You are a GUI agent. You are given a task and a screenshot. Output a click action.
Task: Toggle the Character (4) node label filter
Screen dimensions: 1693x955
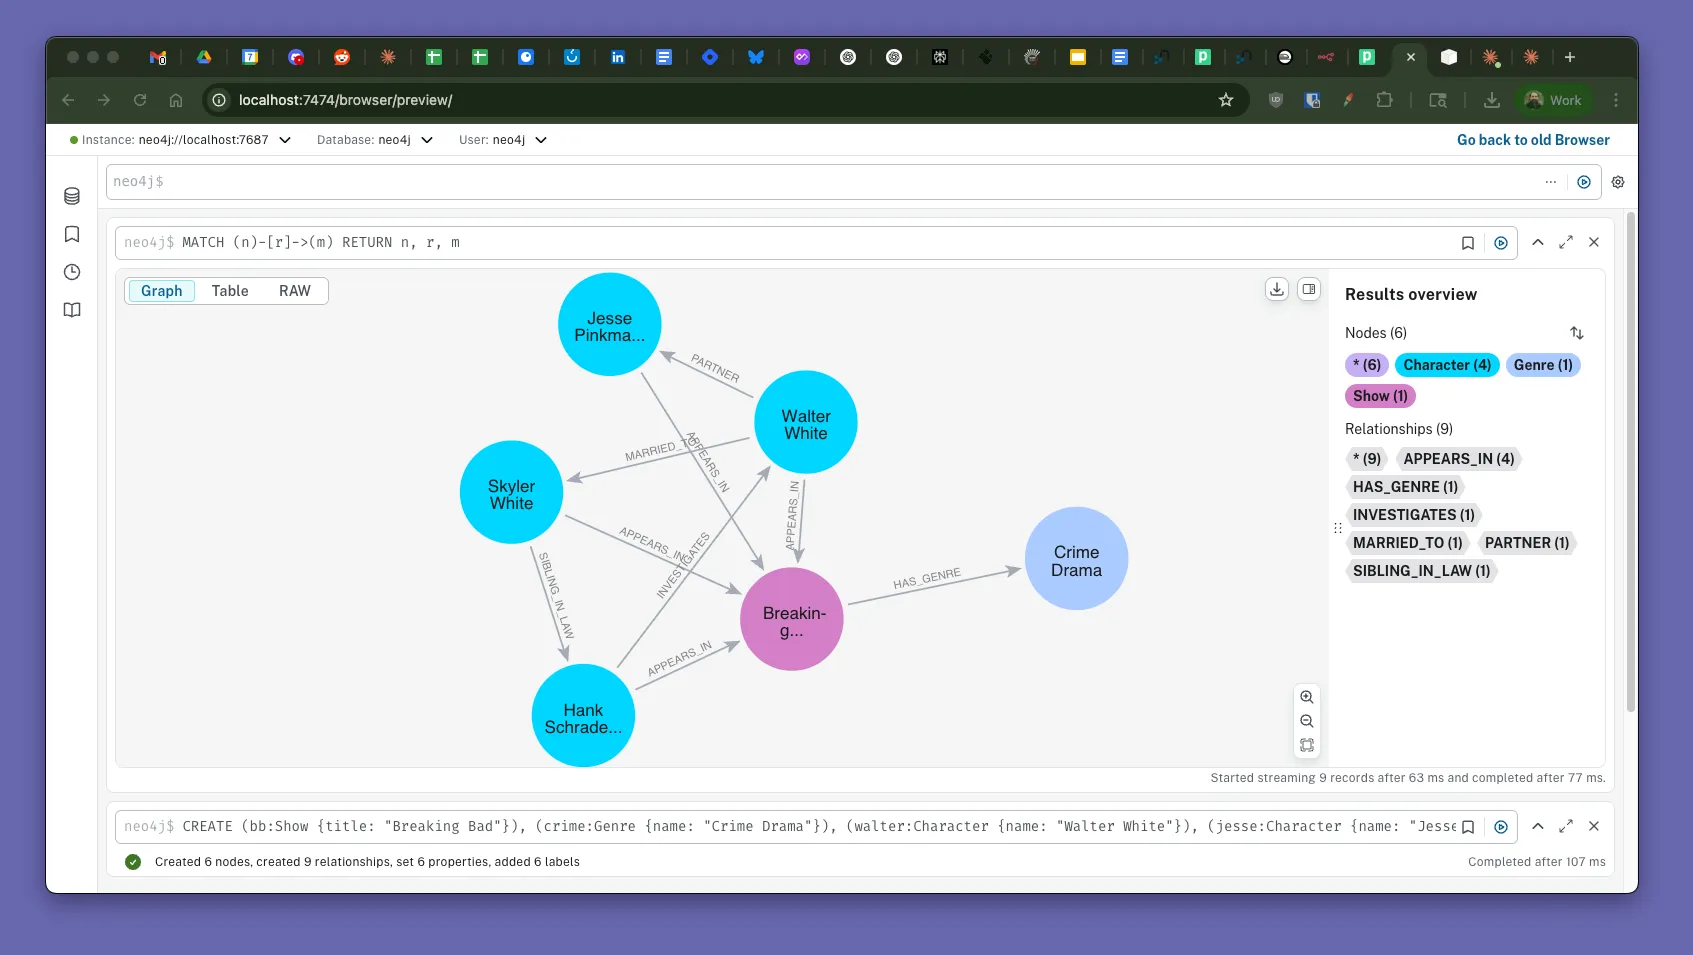tap(1446, 365)
